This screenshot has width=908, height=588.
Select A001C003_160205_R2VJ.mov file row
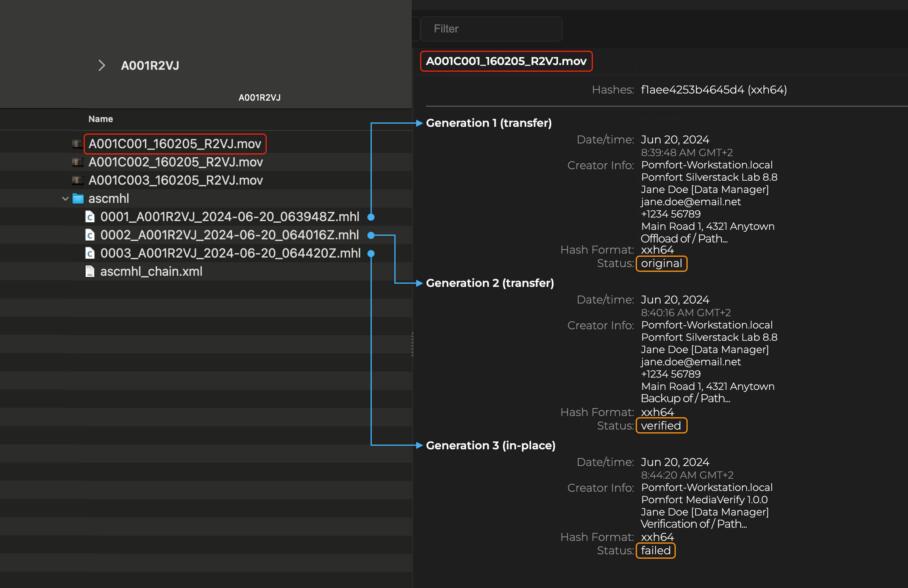pyautogui.click(x=175, y=180)
